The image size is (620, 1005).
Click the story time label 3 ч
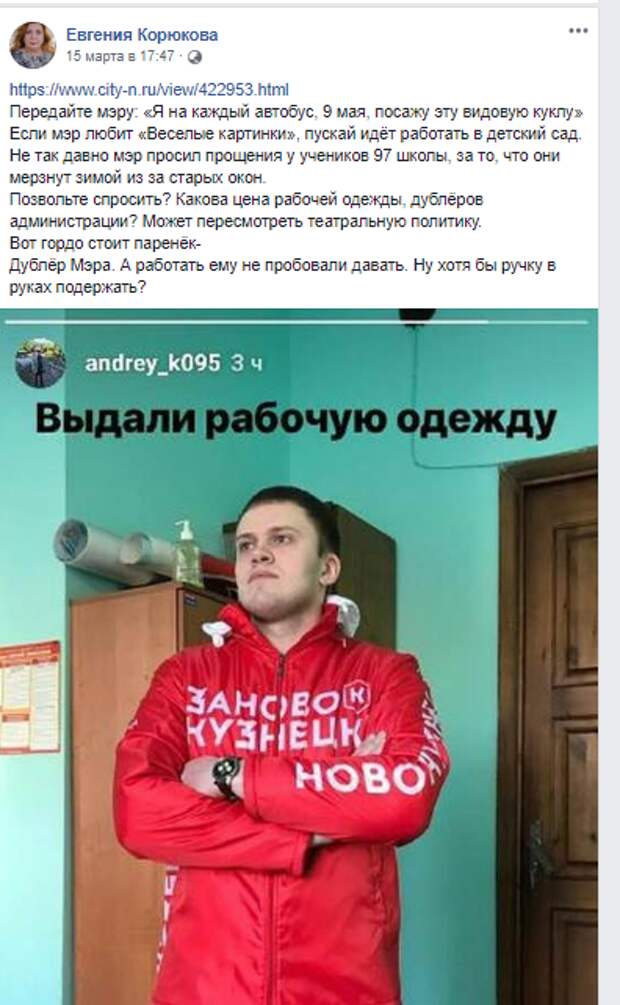(x=246, y=363)
